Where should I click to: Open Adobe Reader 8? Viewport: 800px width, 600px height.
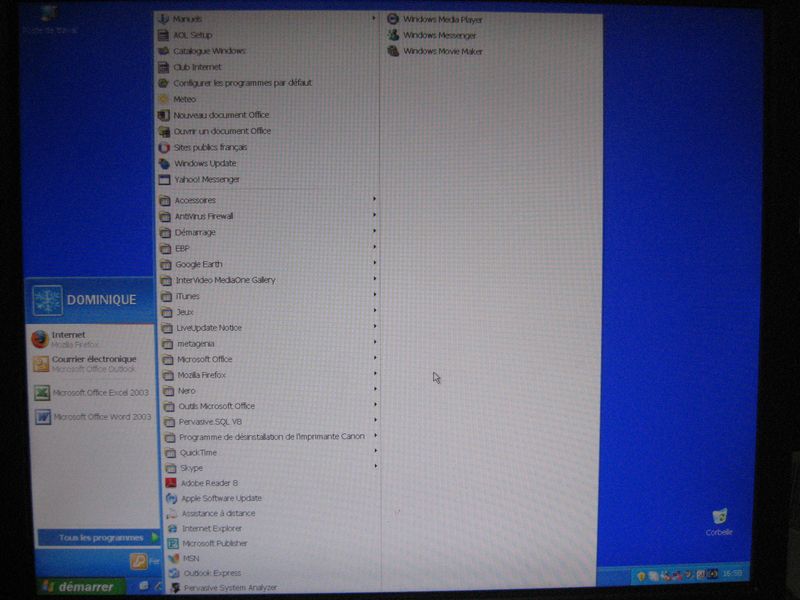click(x=202, y=483)
